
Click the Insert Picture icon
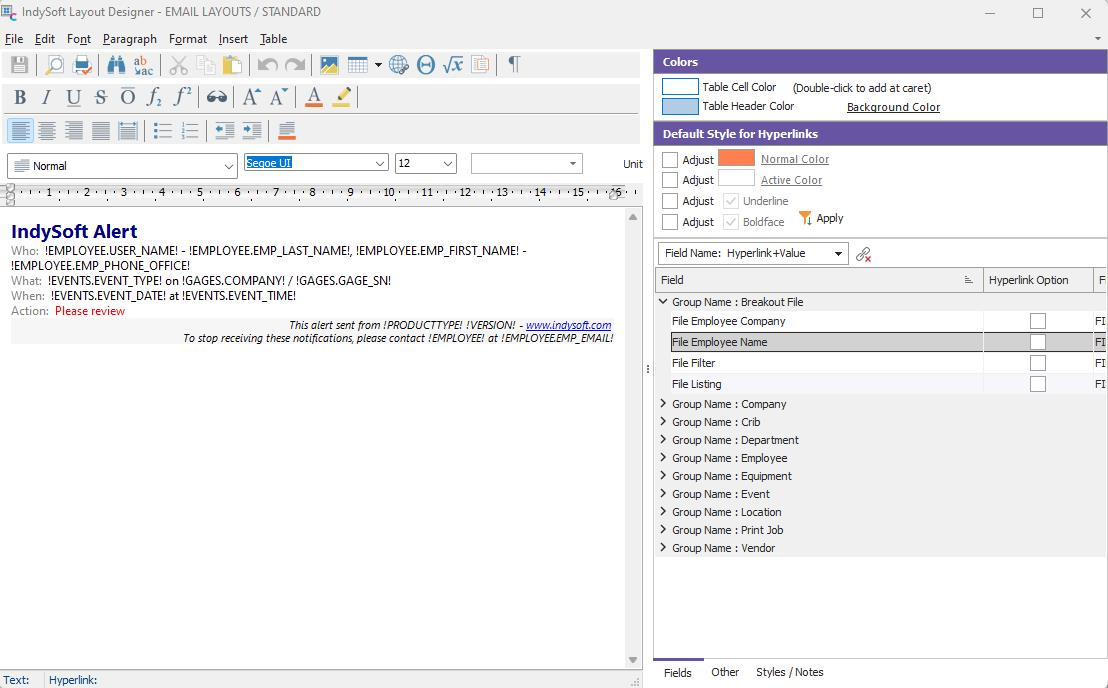coord(328,65)
